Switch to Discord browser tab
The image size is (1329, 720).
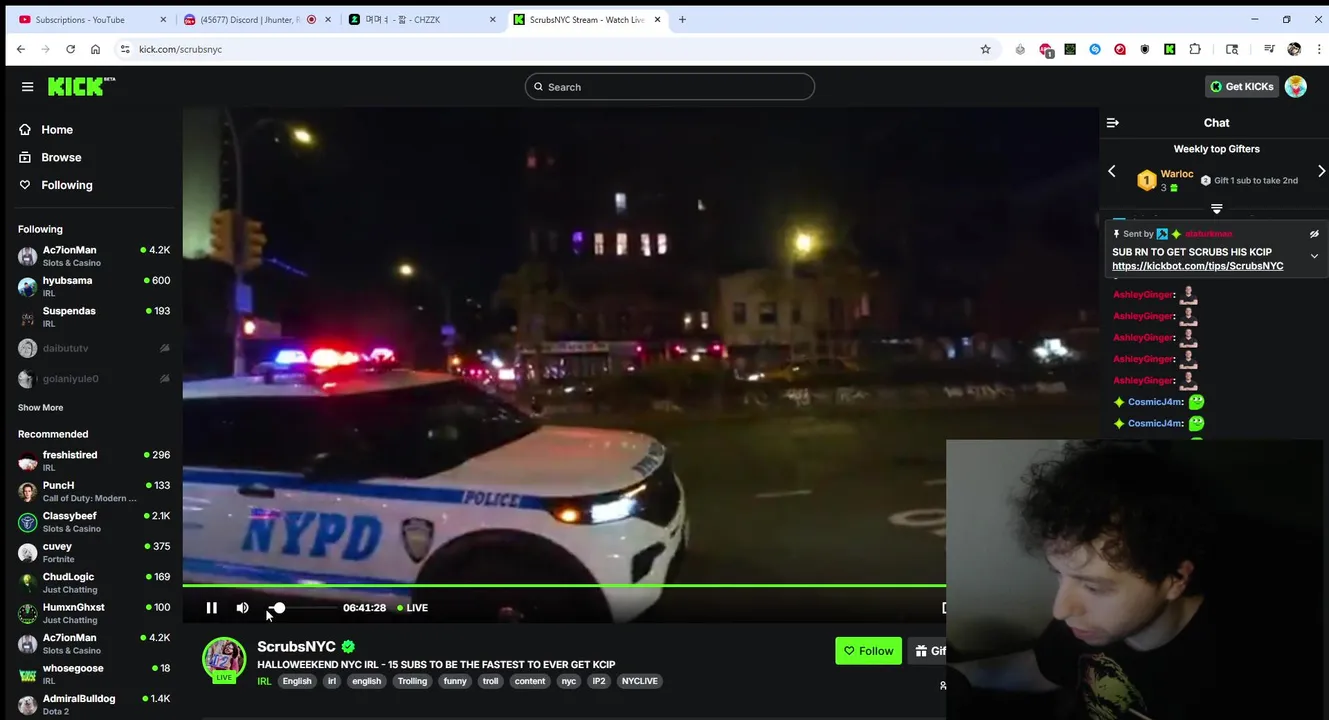258,19
